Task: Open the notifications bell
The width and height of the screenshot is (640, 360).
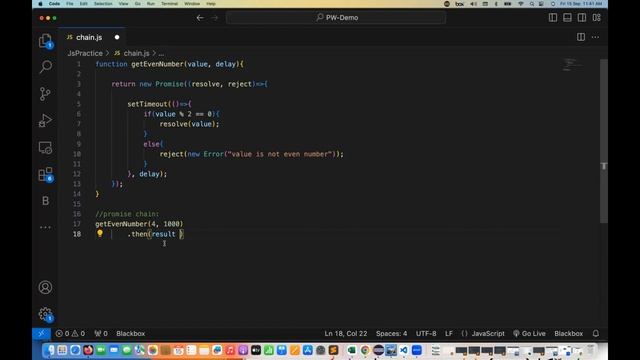Action: click(x=596, y=333)
